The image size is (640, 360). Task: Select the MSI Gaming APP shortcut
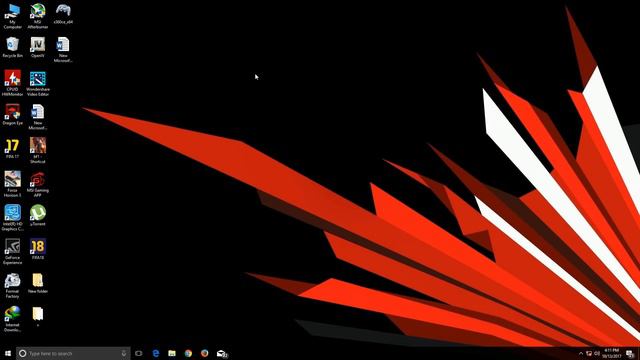[x=38, y=184]
